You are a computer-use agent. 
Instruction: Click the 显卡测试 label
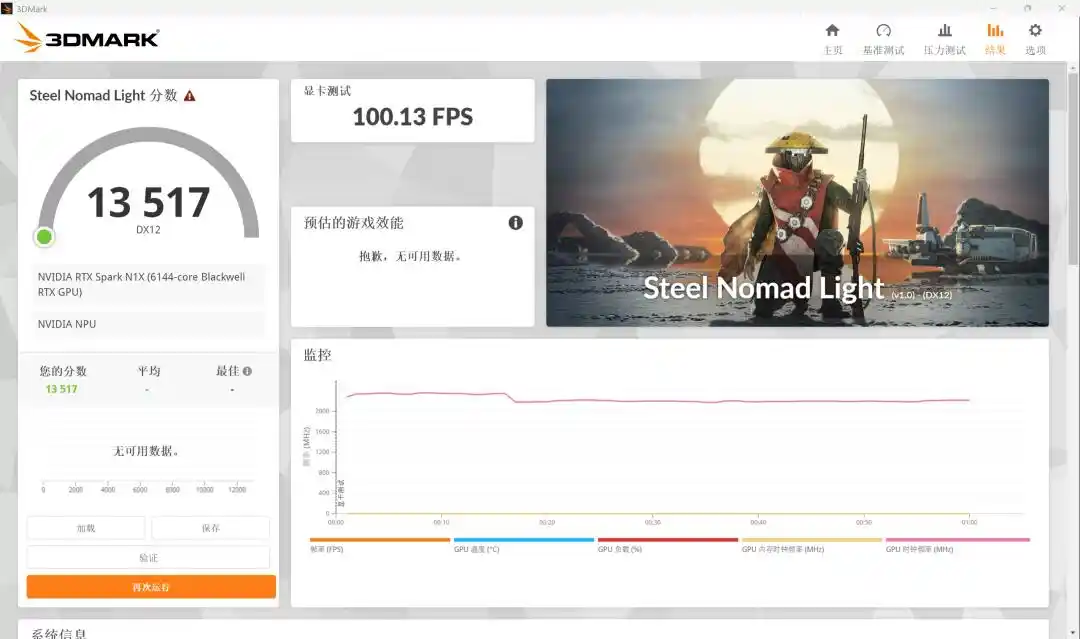[x=327, y=91]
